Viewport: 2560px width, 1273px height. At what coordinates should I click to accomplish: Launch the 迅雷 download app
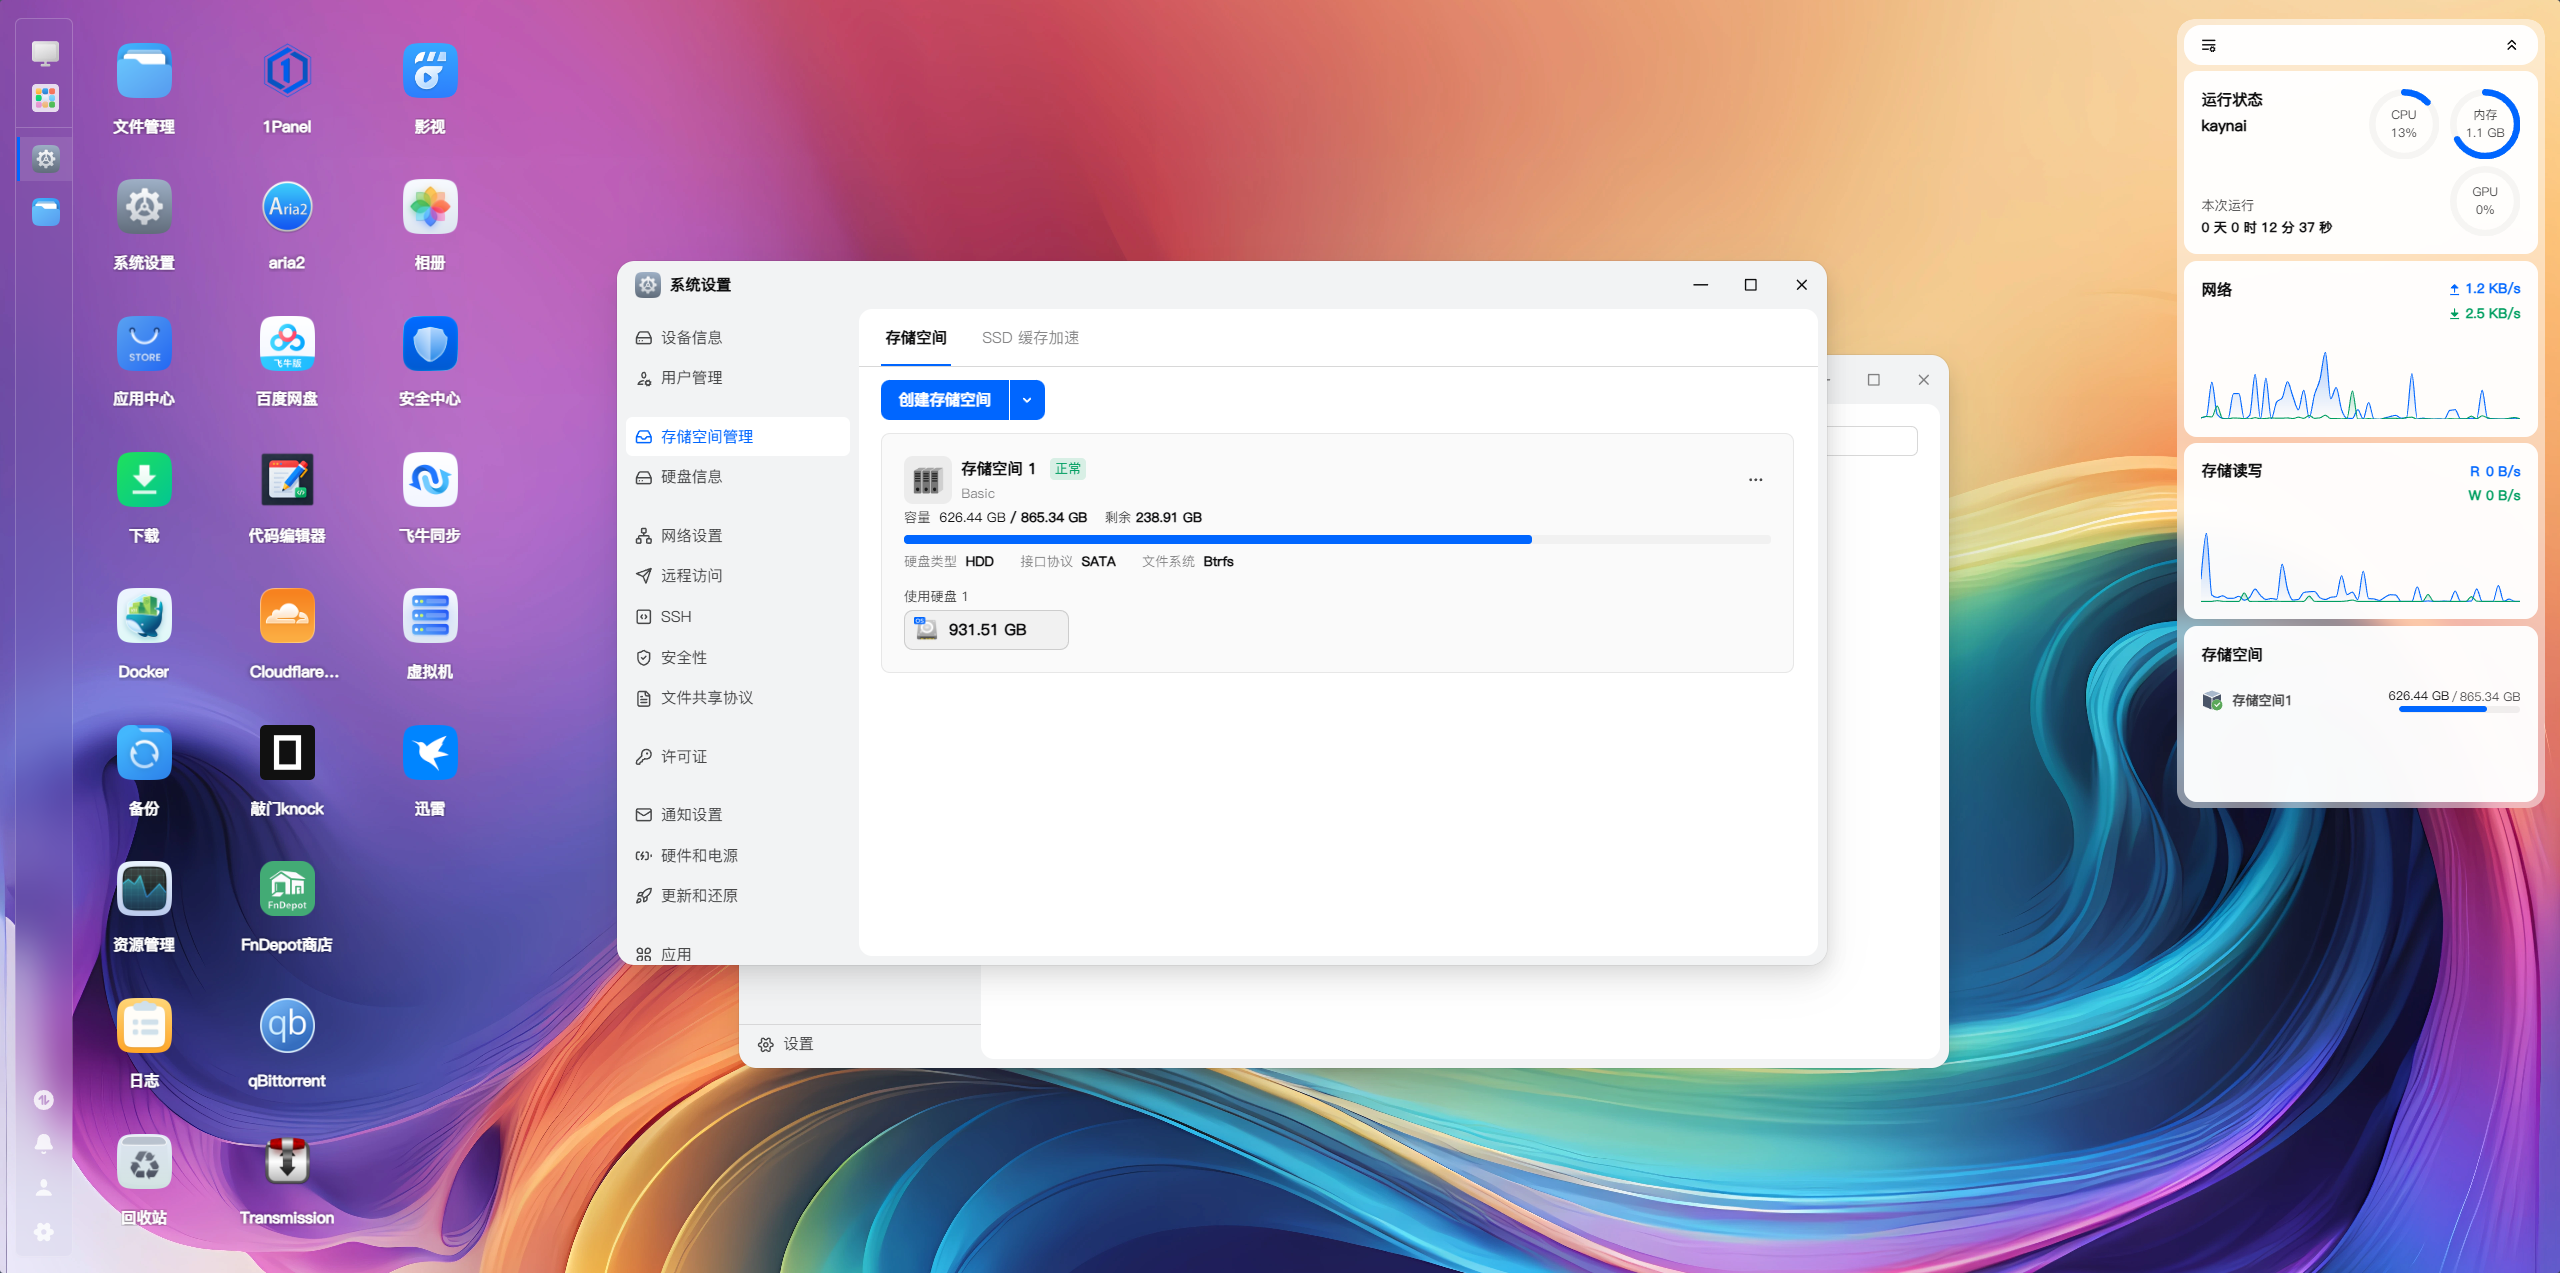[430, 753]
